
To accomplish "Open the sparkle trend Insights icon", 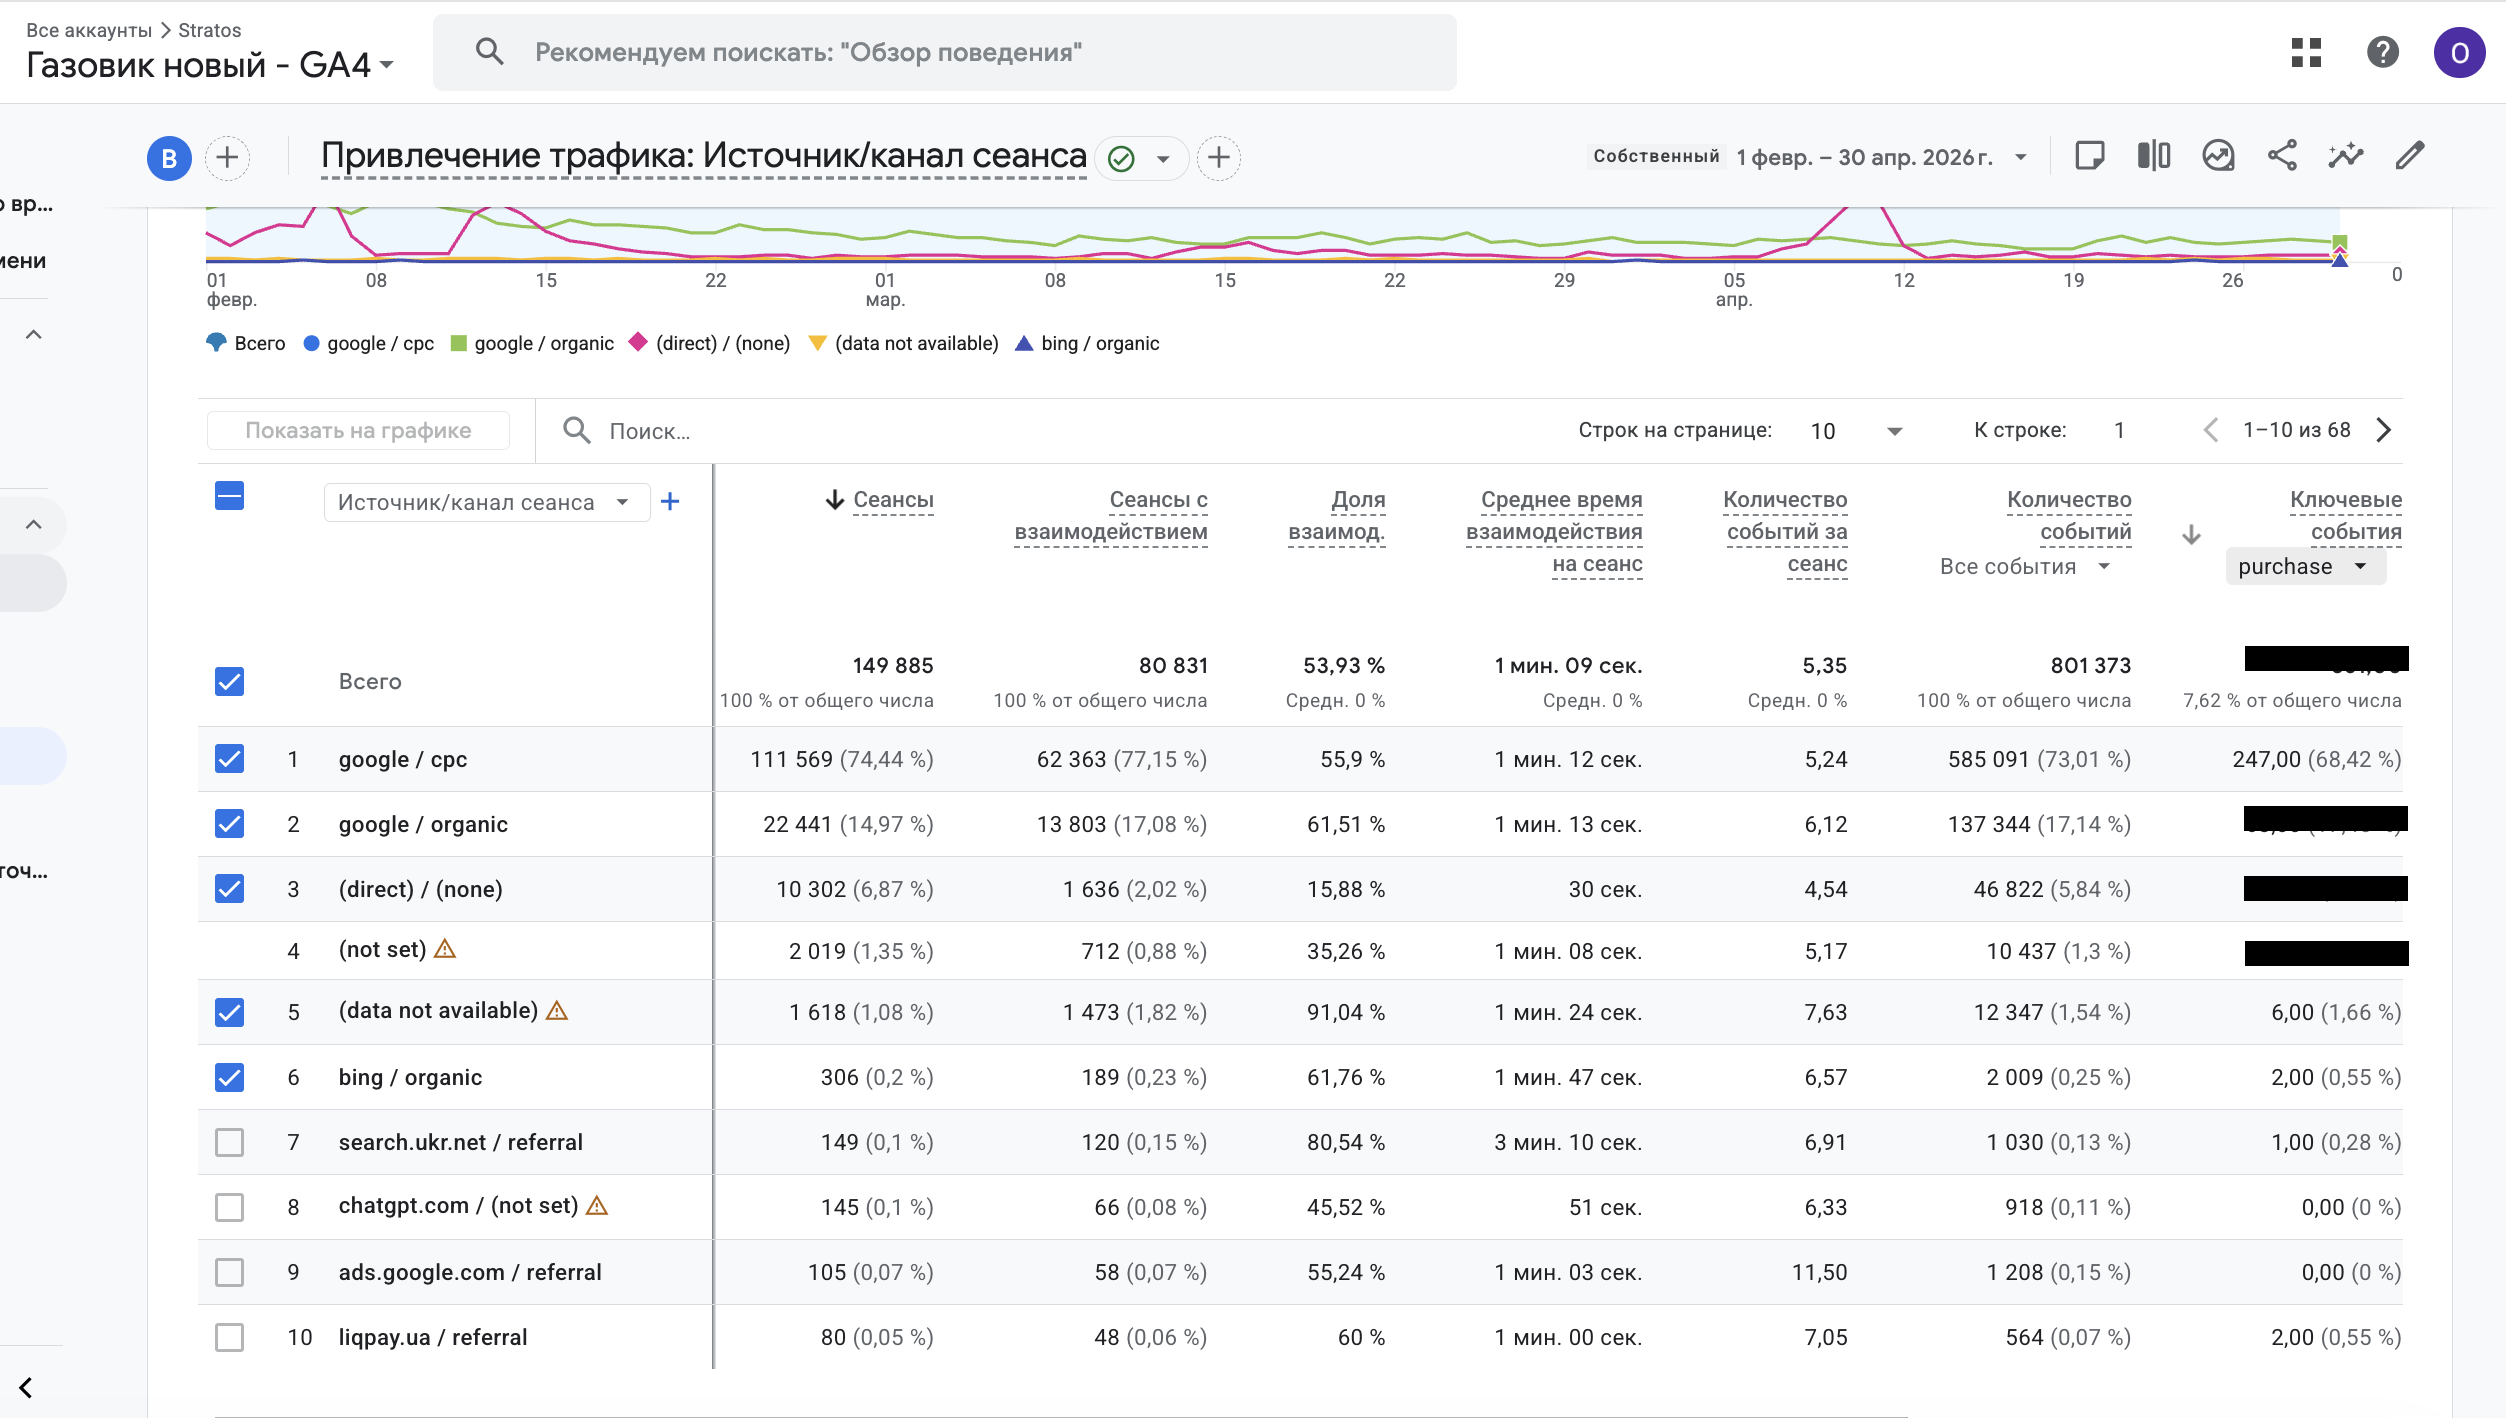I will (2345, 156).
